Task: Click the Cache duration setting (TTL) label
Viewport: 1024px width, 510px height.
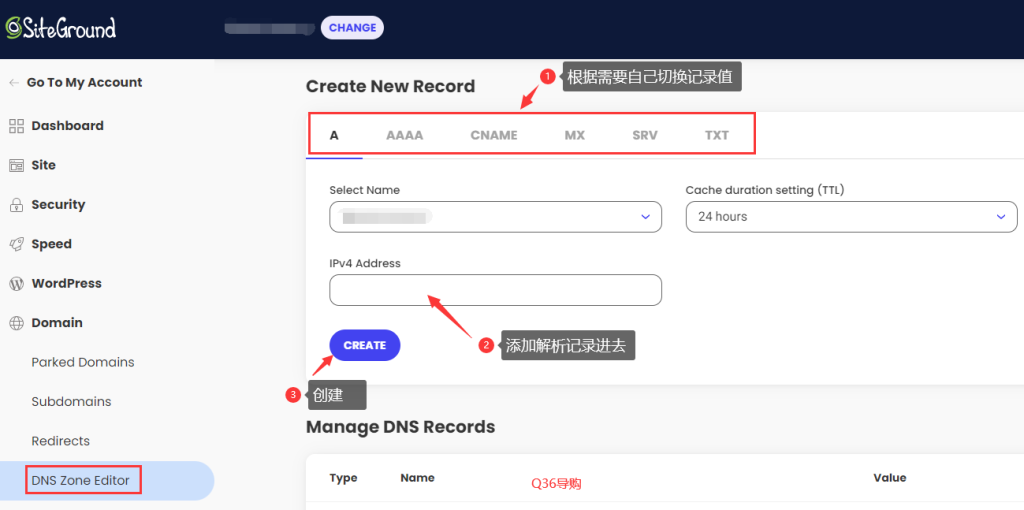Action: [x=765, y=190]
